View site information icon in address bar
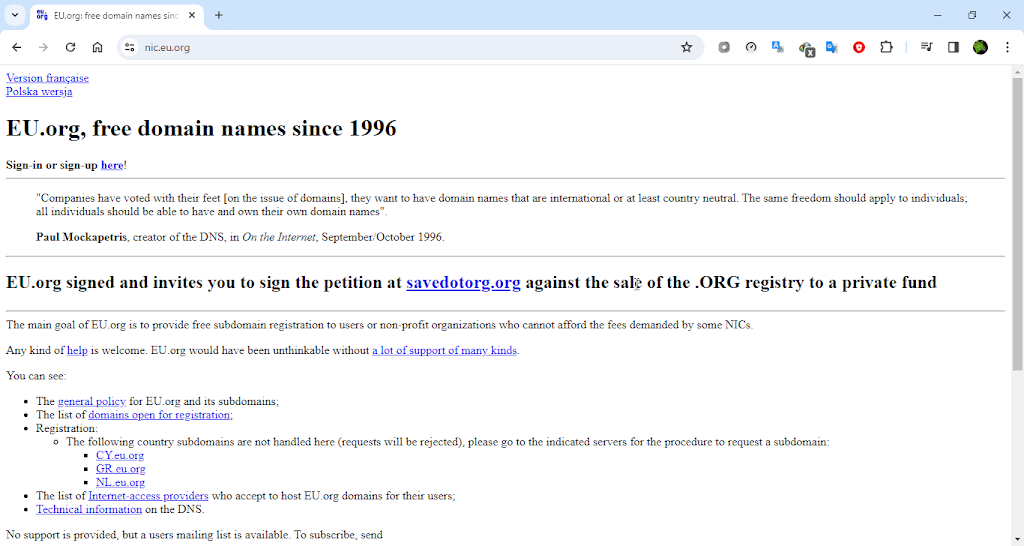This screenshot has height=546, width=1024. click(x=130, y=47)
